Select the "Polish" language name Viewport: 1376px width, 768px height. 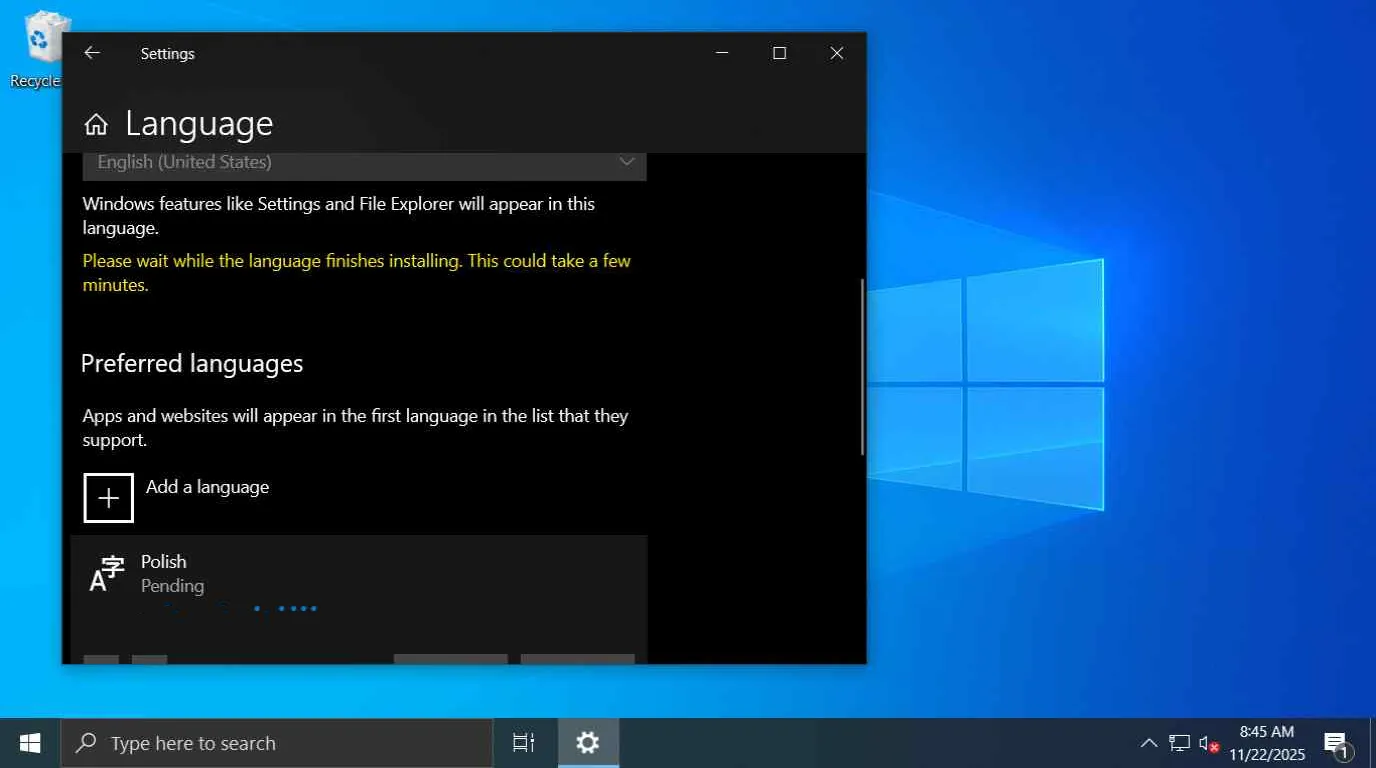(164, 562)
